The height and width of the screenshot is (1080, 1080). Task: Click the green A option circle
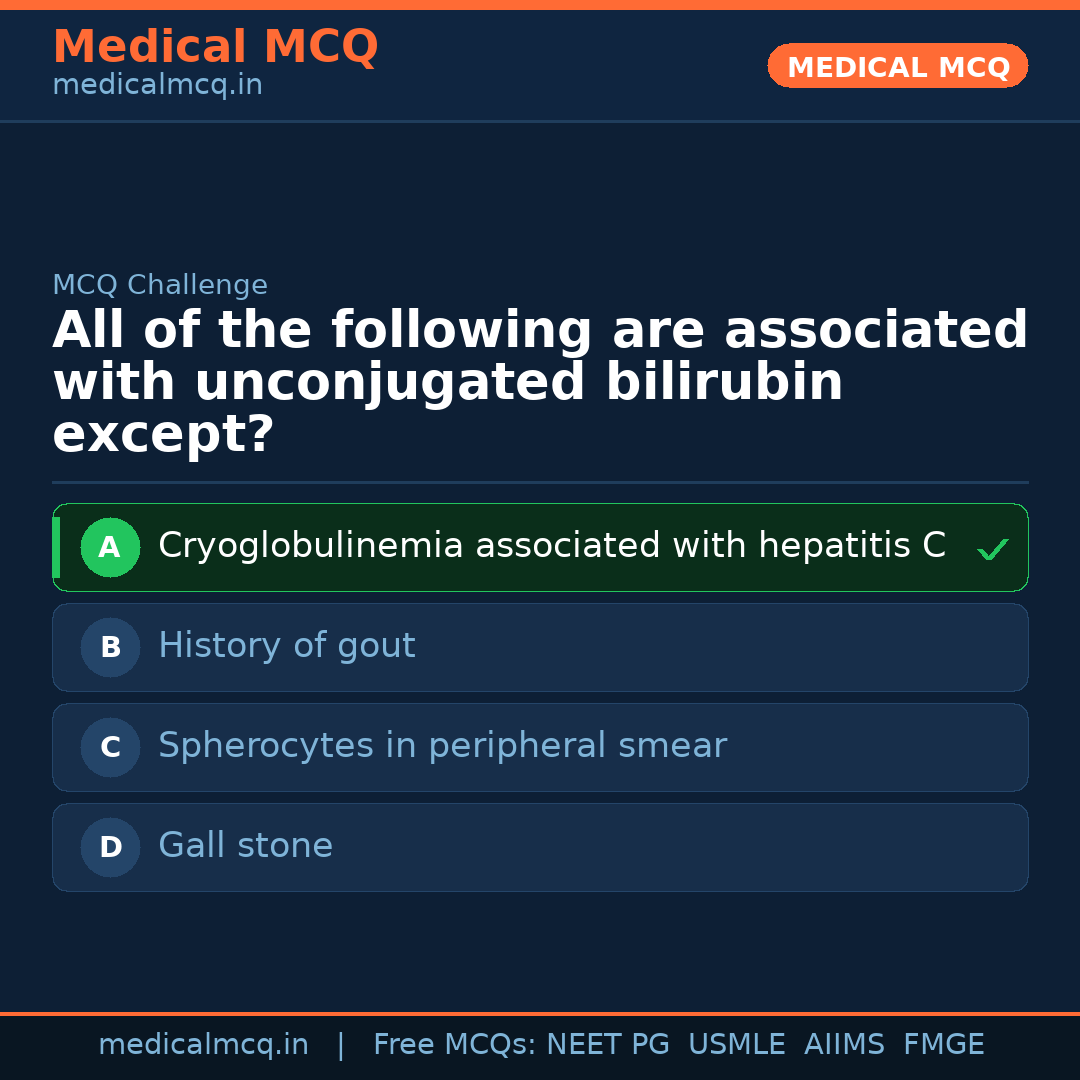tap(110, 547)
